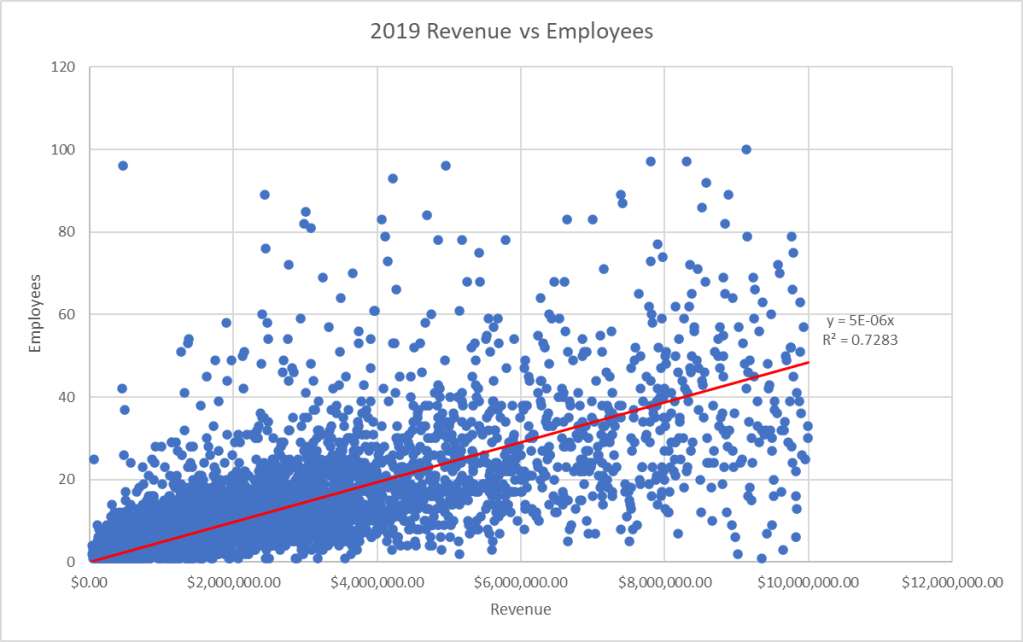Click the 100 label on vertical axis

[x=67, y=149]
